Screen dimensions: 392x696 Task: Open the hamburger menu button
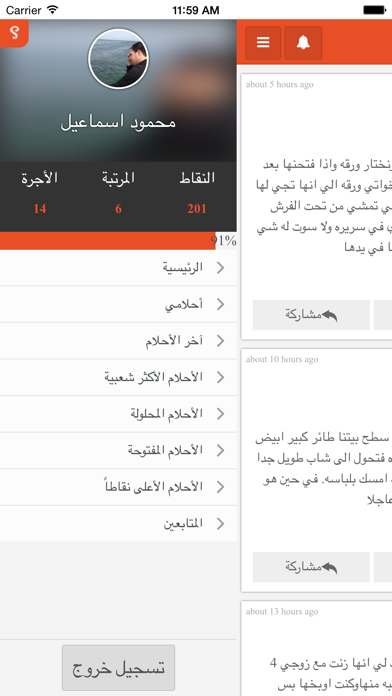coord(263,43)
